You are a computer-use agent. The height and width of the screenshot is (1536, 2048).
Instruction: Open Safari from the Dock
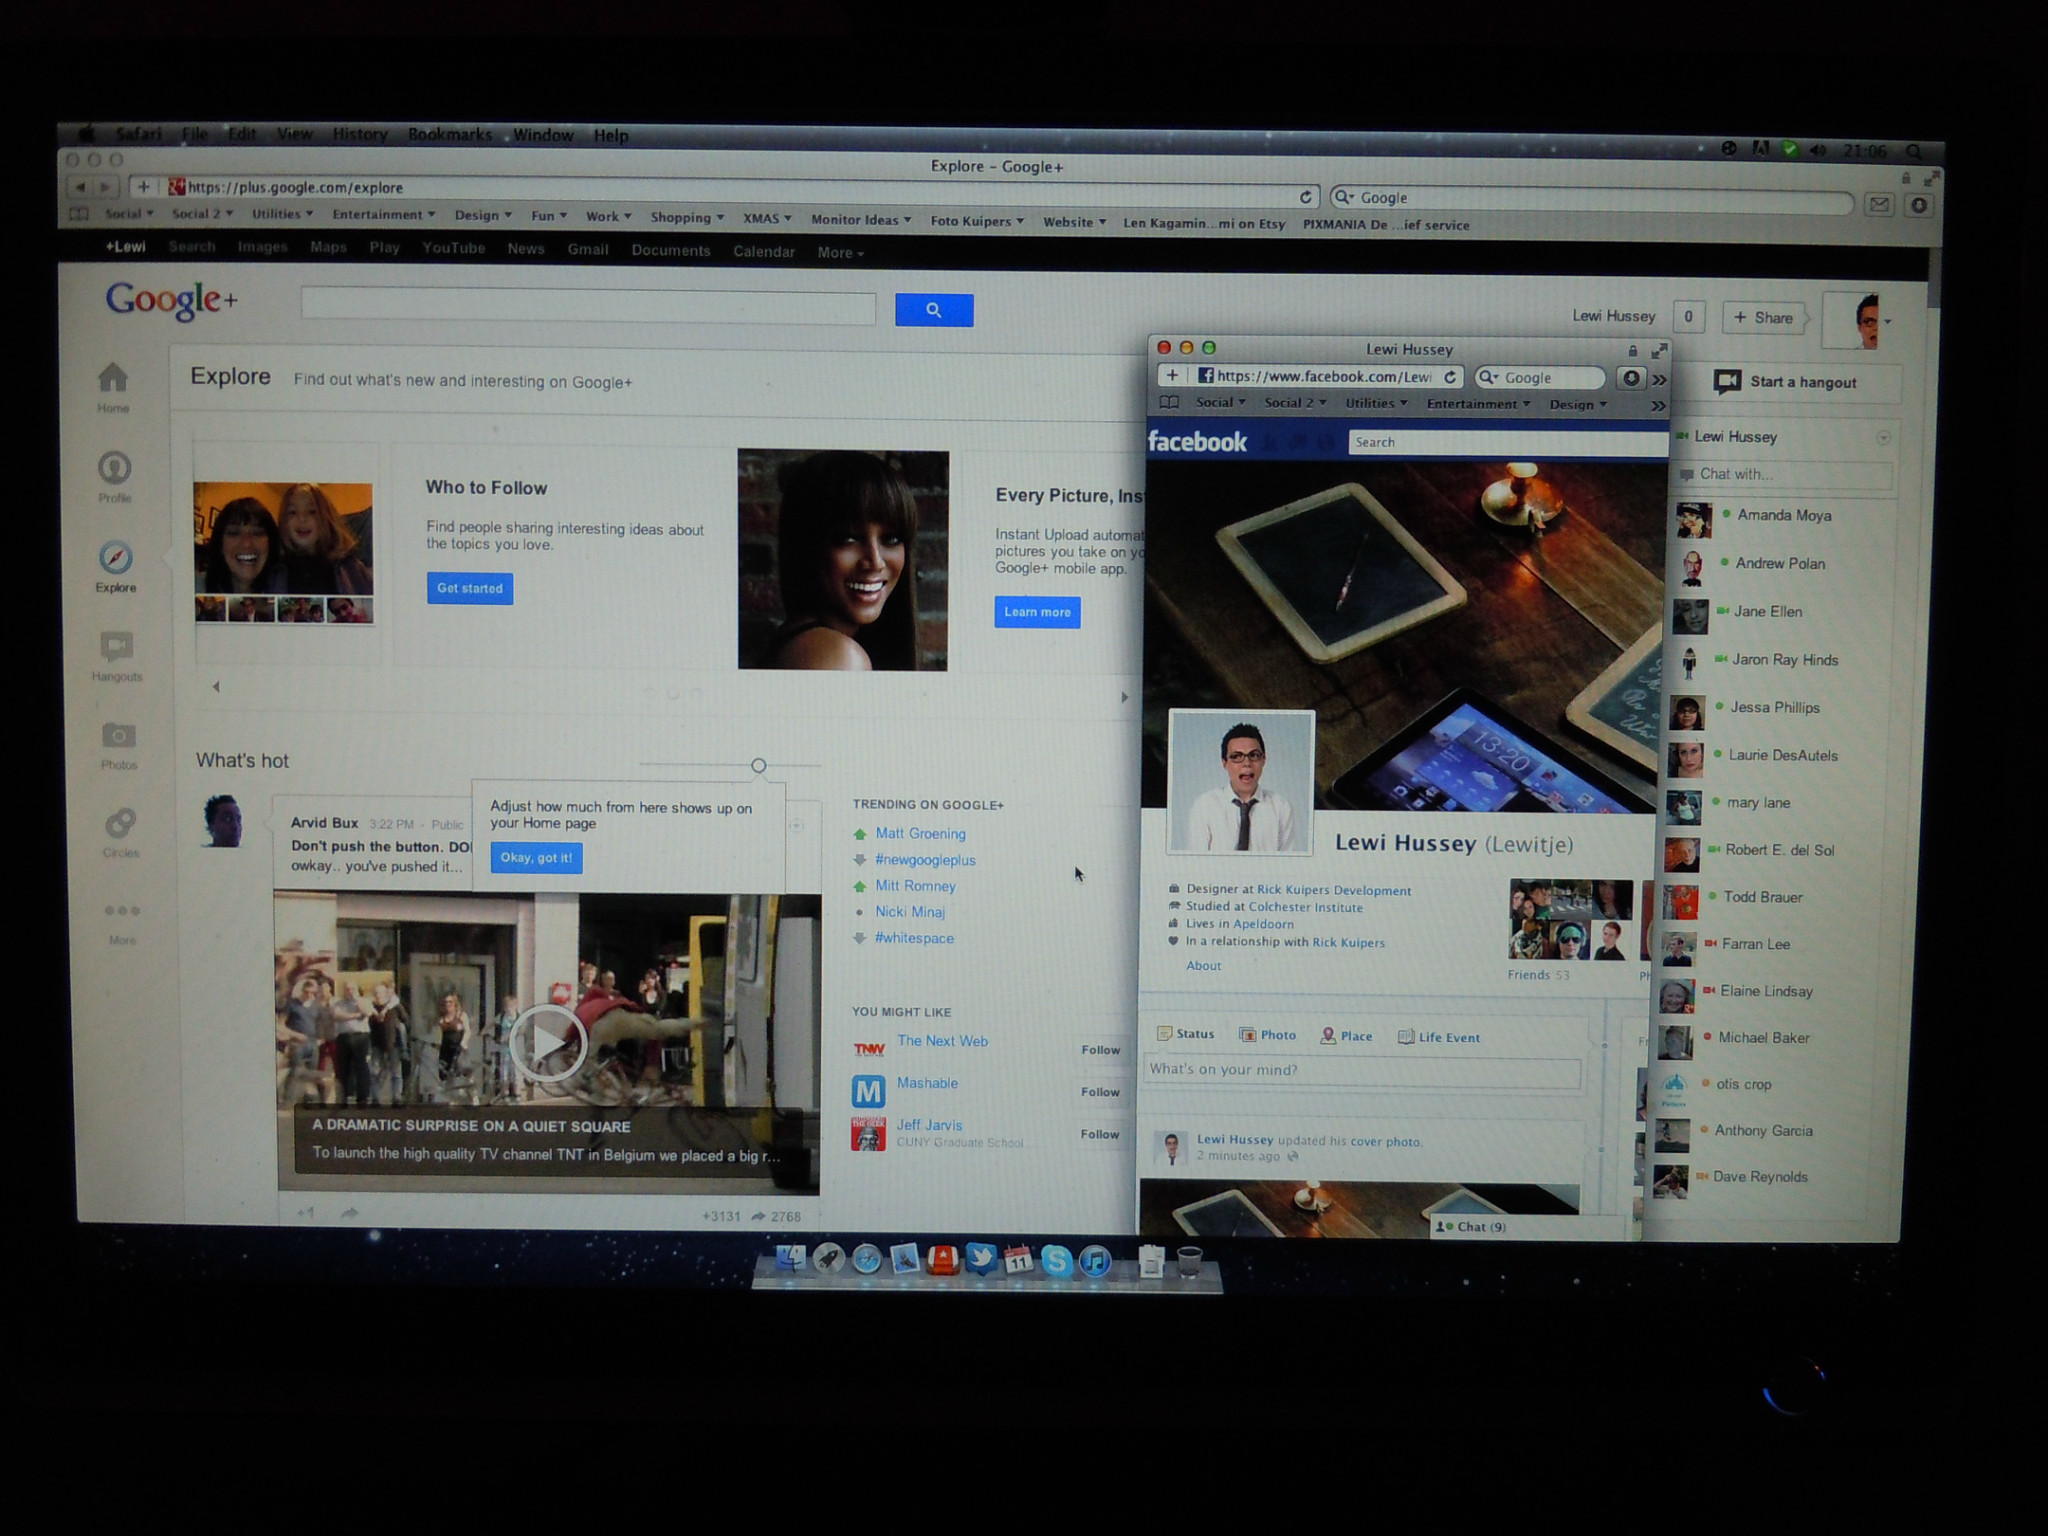pos(866,1260)
